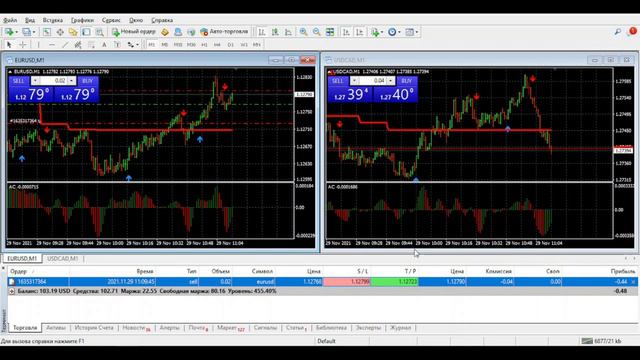
Task: Click BUY on EURUSD chart
Action: point(87,81)
